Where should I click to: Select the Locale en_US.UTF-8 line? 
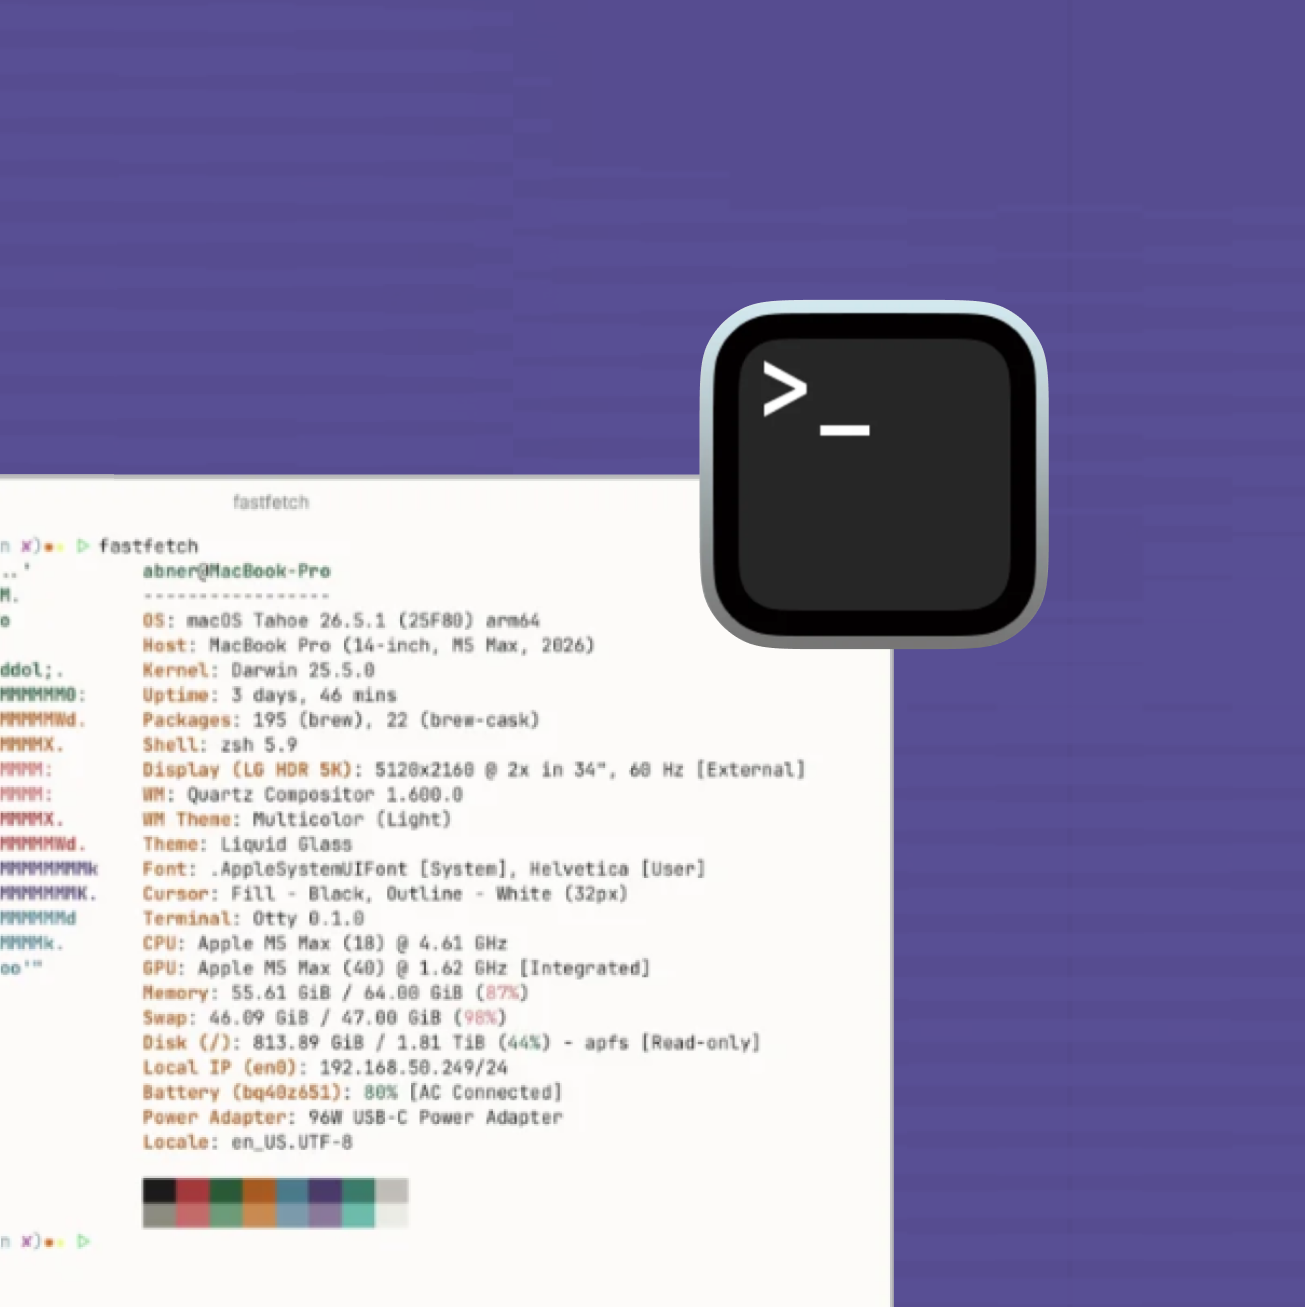click(x=247, y=1142)
